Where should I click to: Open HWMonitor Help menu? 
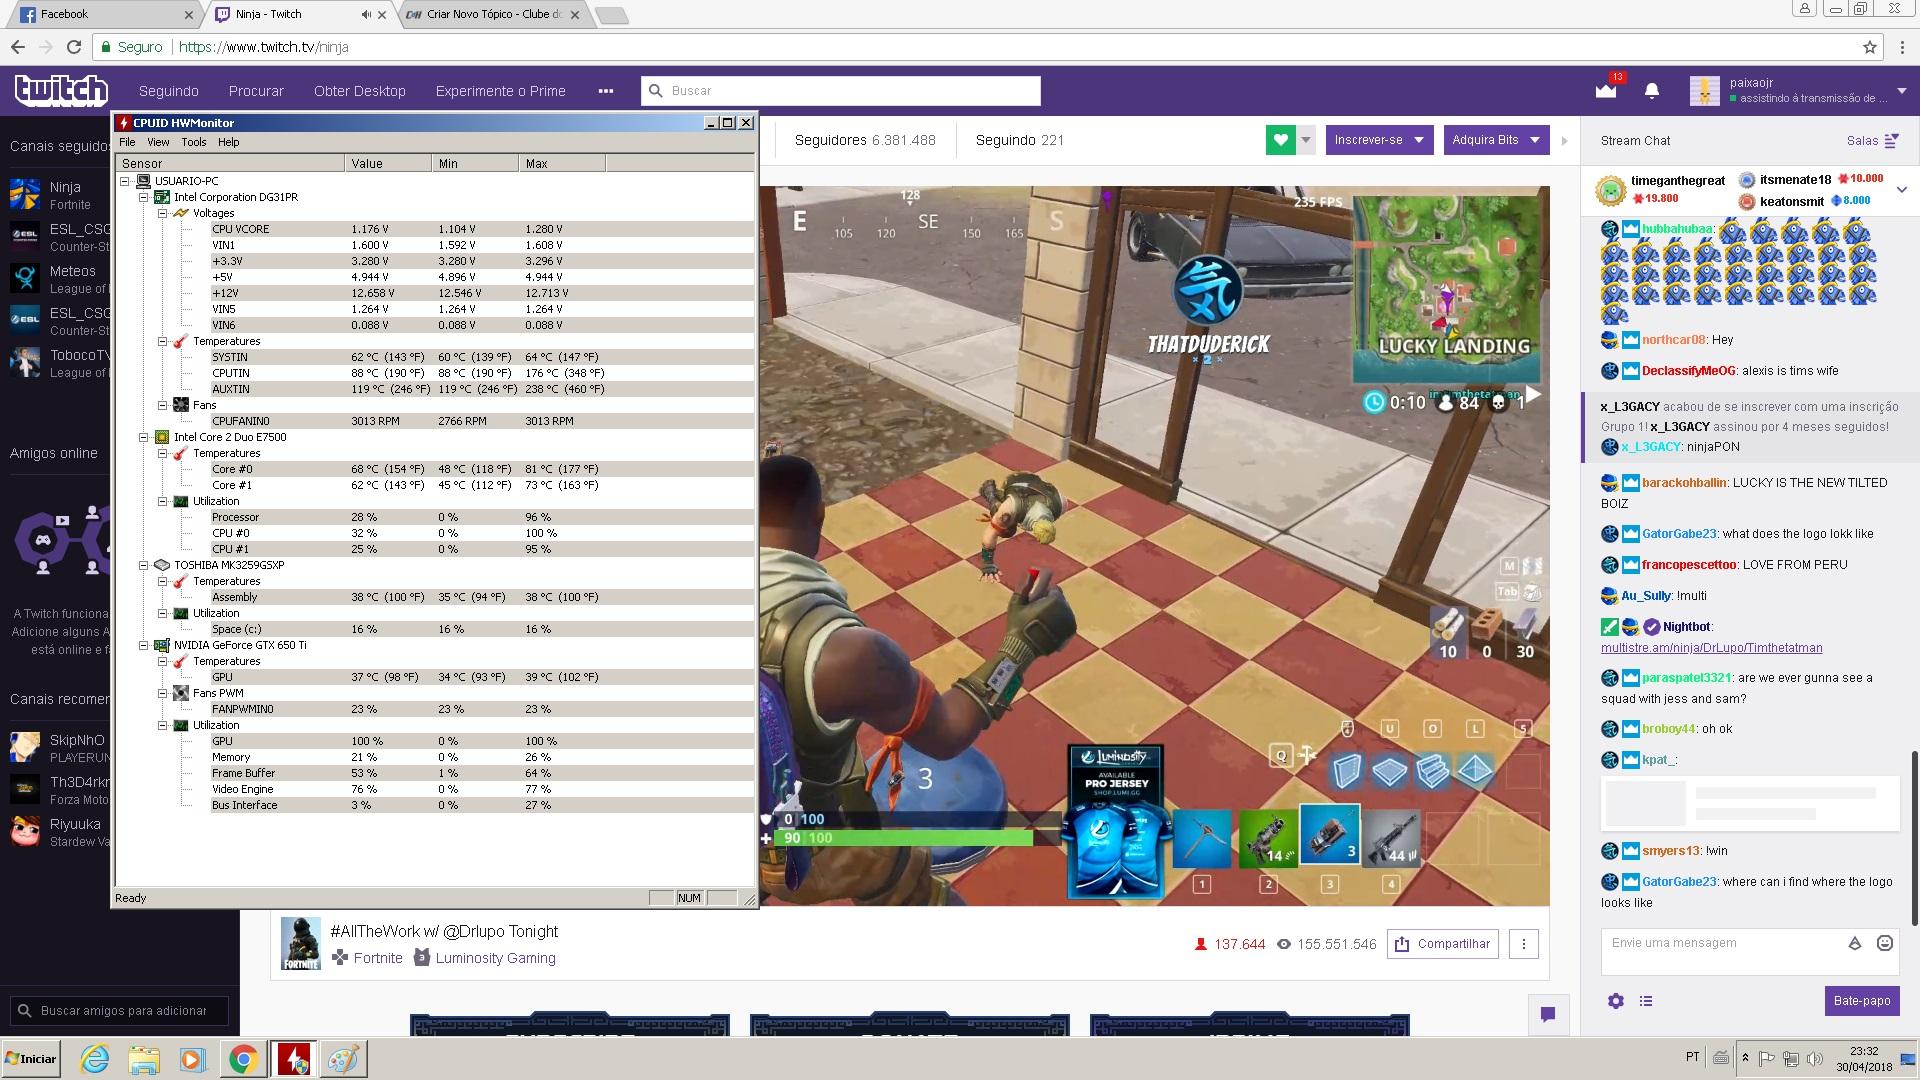(x=229, y=142)
